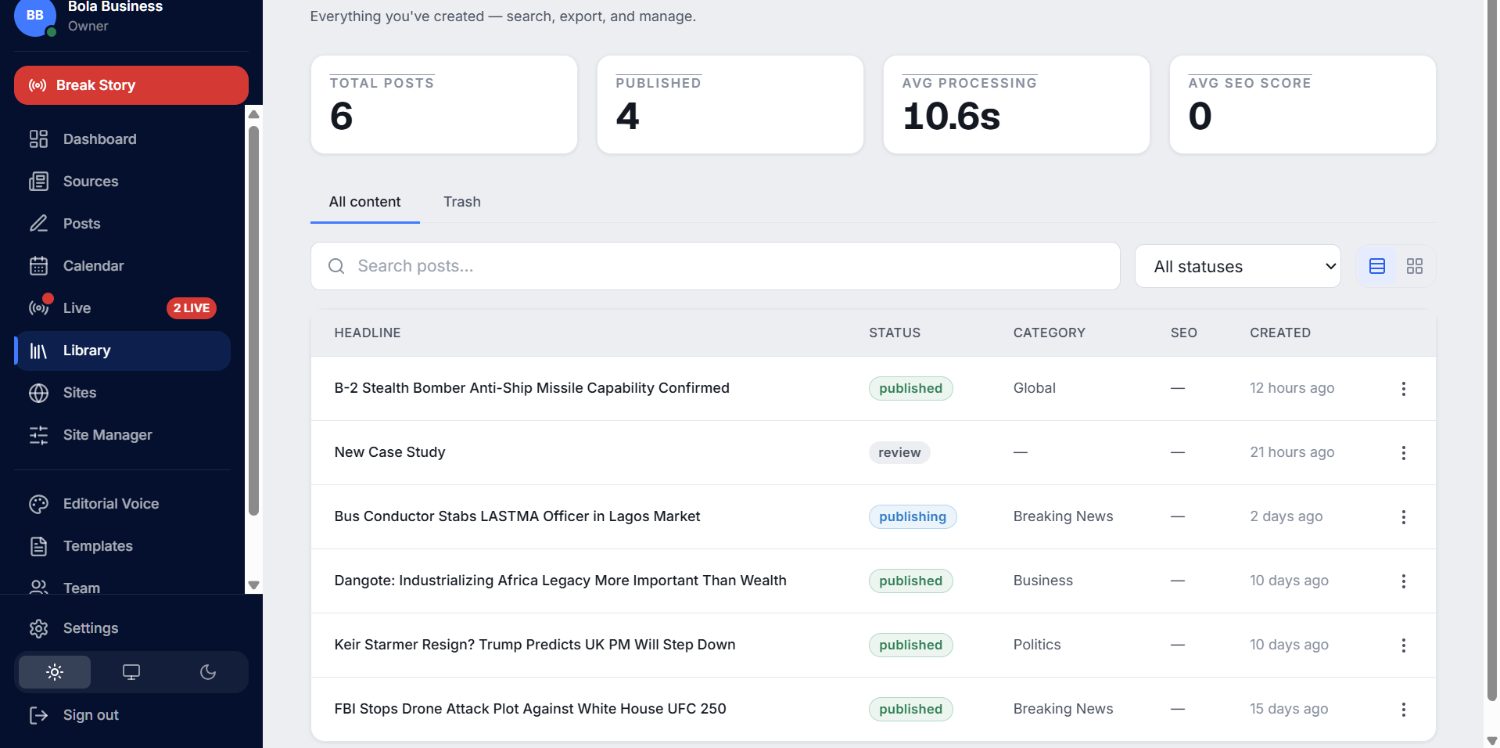The height and width of the screenshot is (748, 1500).
Task: Click the main page vertical scrollbar
Action: tap(1491, 350)
